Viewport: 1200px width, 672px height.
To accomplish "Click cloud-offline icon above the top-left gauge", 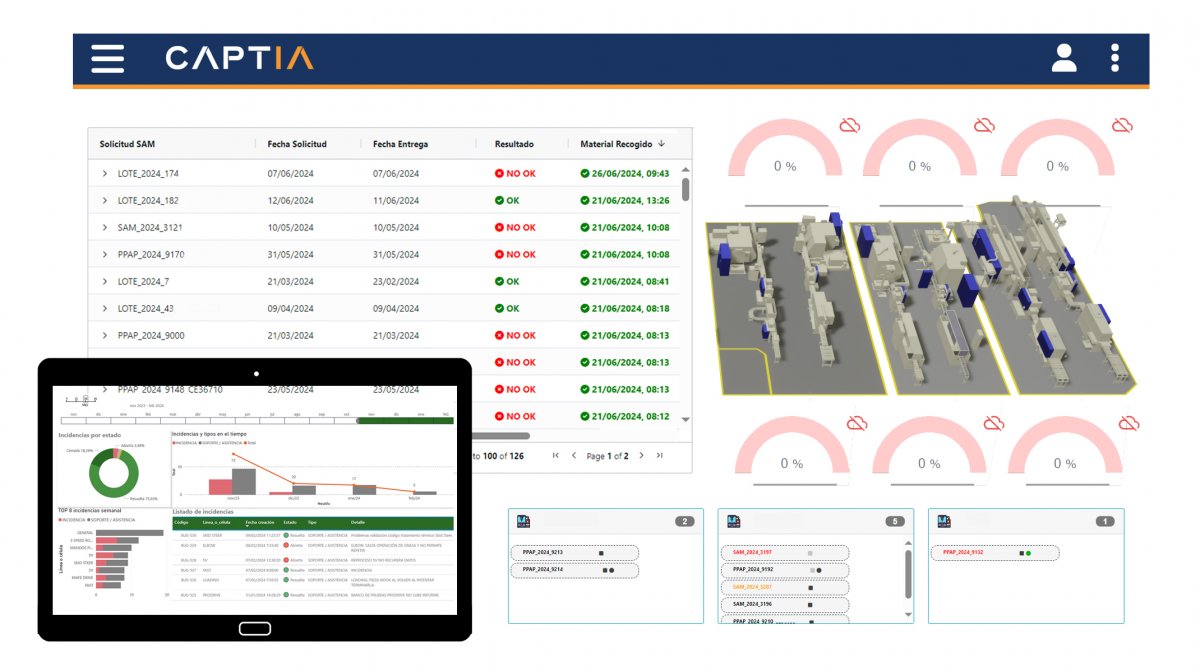I will [x=850, y=125].
